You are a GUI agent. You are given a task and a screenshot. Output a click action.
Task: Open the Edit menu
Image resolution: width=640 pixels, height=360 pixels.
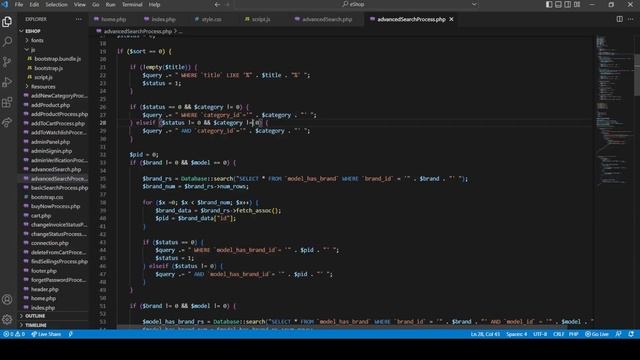pos(34,4)
